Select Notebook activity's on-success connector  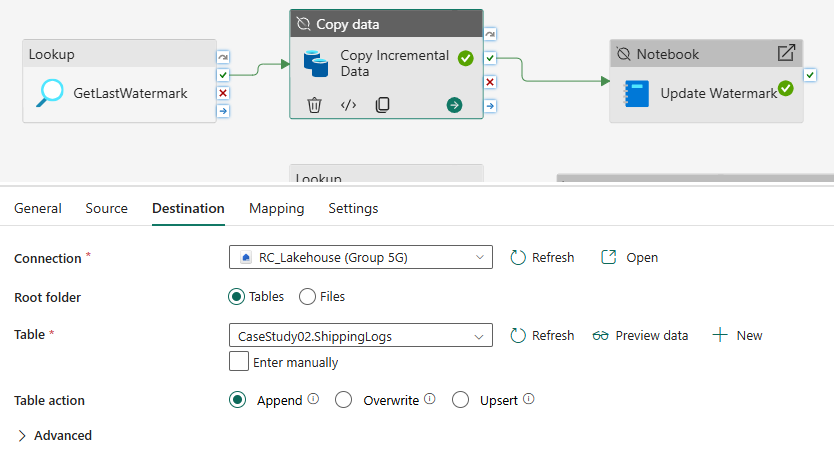tap(810, 75)
